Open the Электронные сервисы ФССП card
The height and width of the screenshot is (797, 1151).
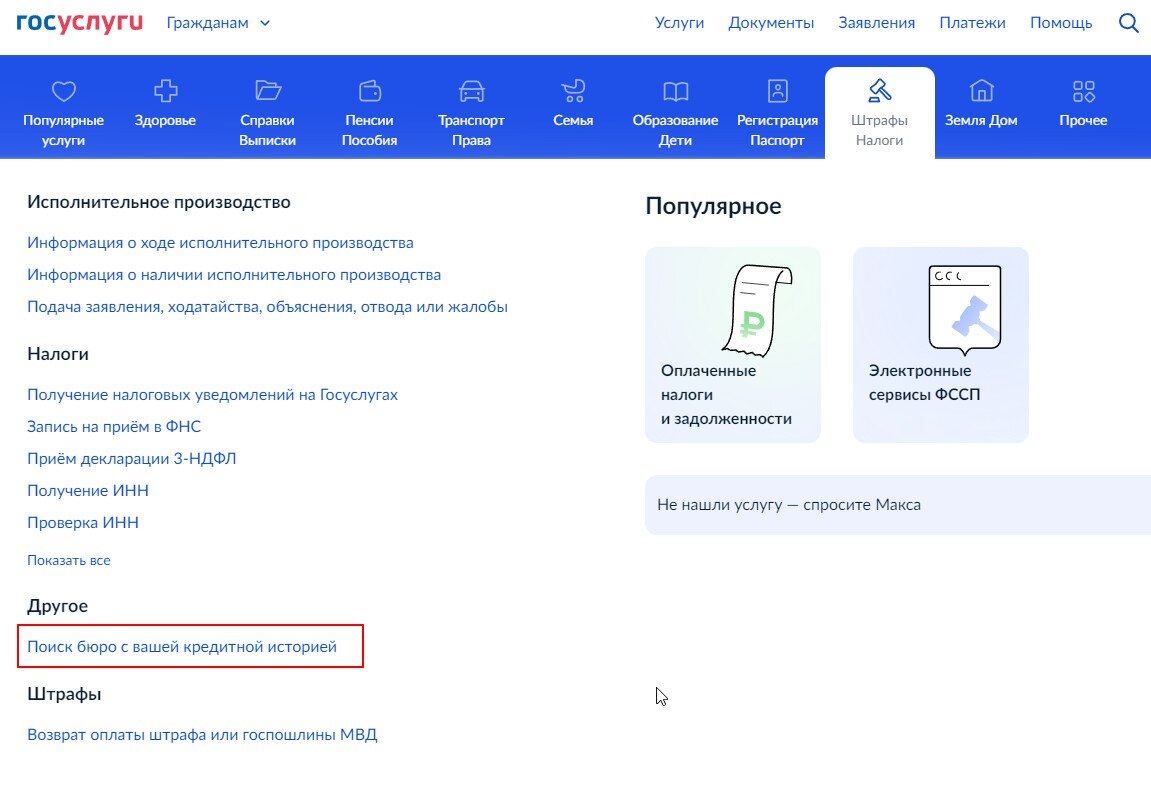940,345
